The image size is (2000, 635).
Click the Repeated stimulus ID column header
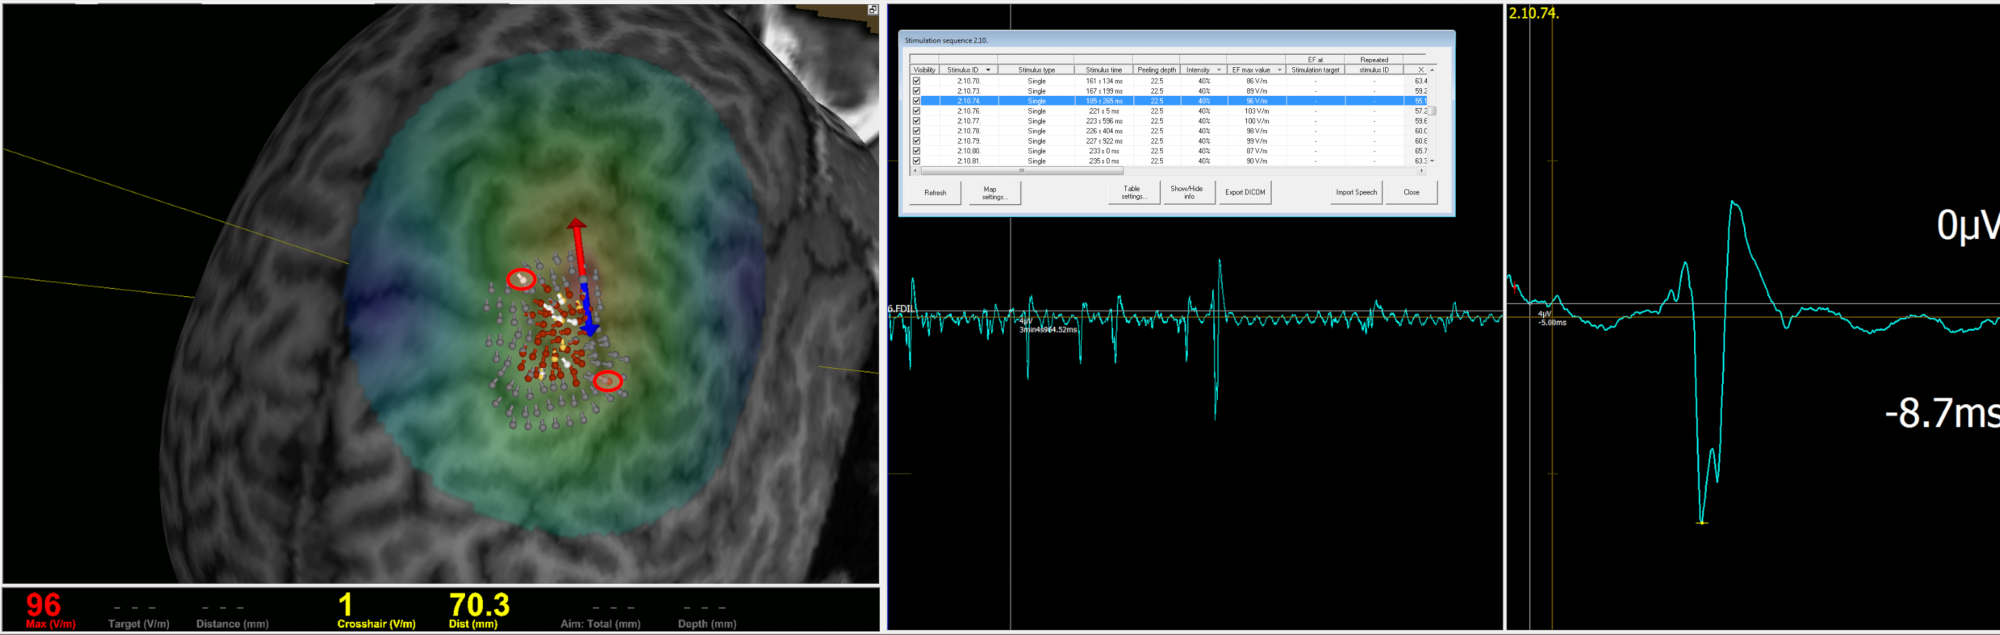[x=1374, y=65]
